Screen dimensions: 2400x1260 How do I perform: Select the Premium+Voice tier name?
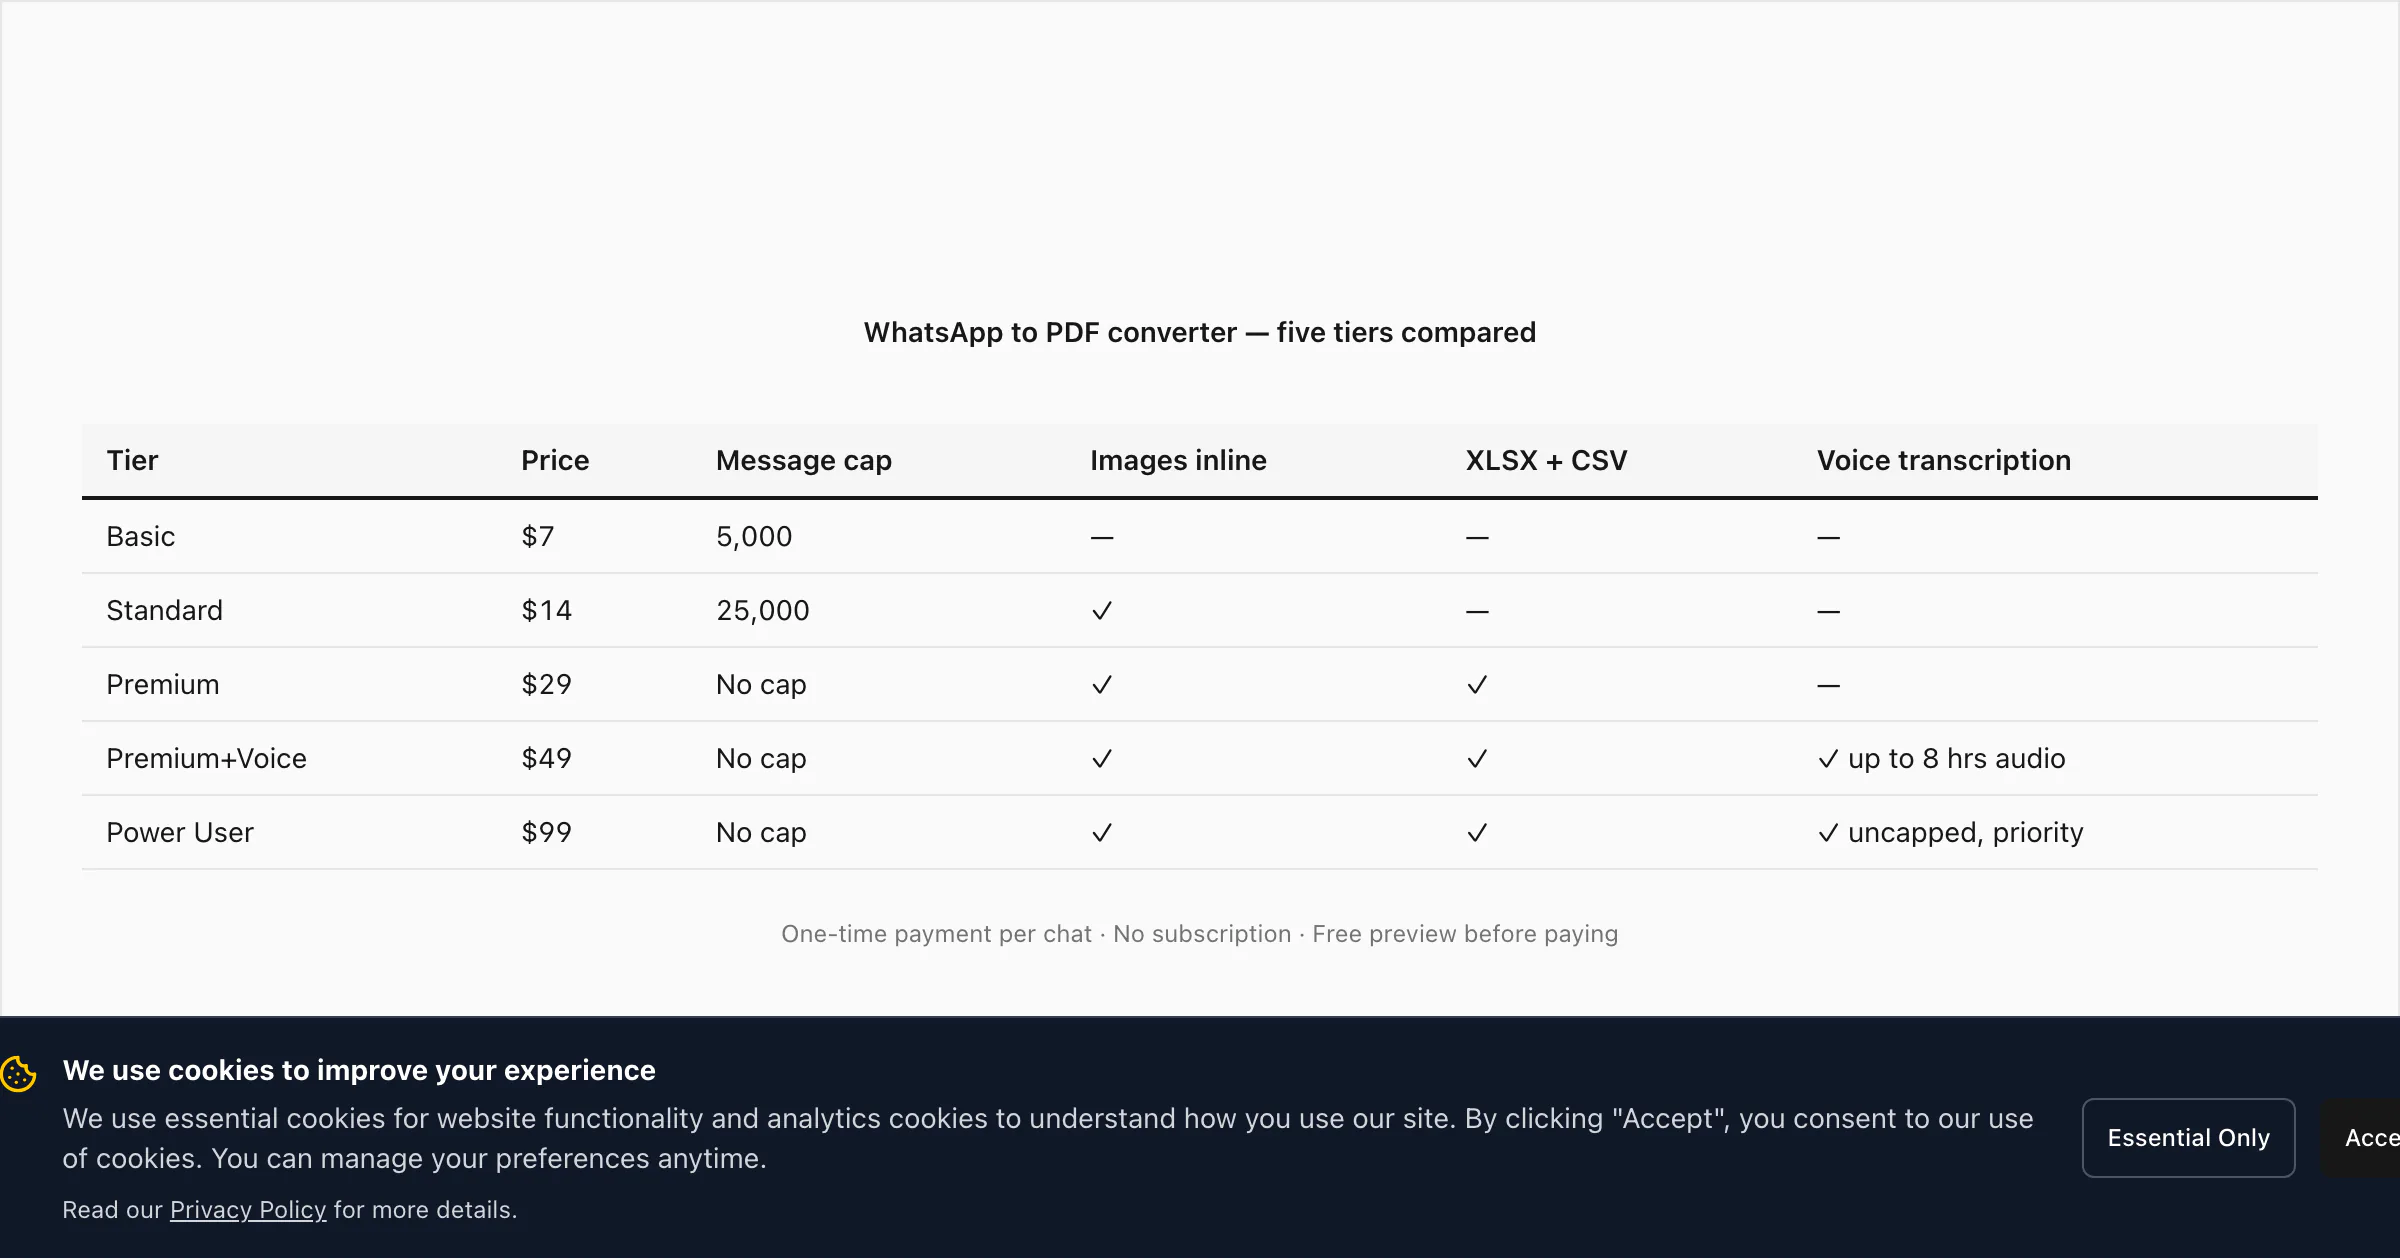(206, 759)
